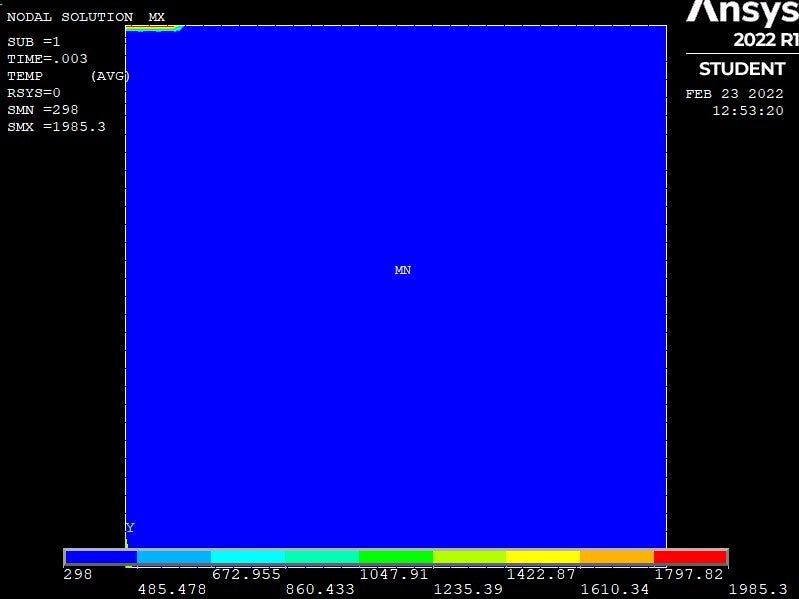This screenshot has width=799, height=599.
Task: Click the STUDENT label text
Action: [x=741, y=69]
